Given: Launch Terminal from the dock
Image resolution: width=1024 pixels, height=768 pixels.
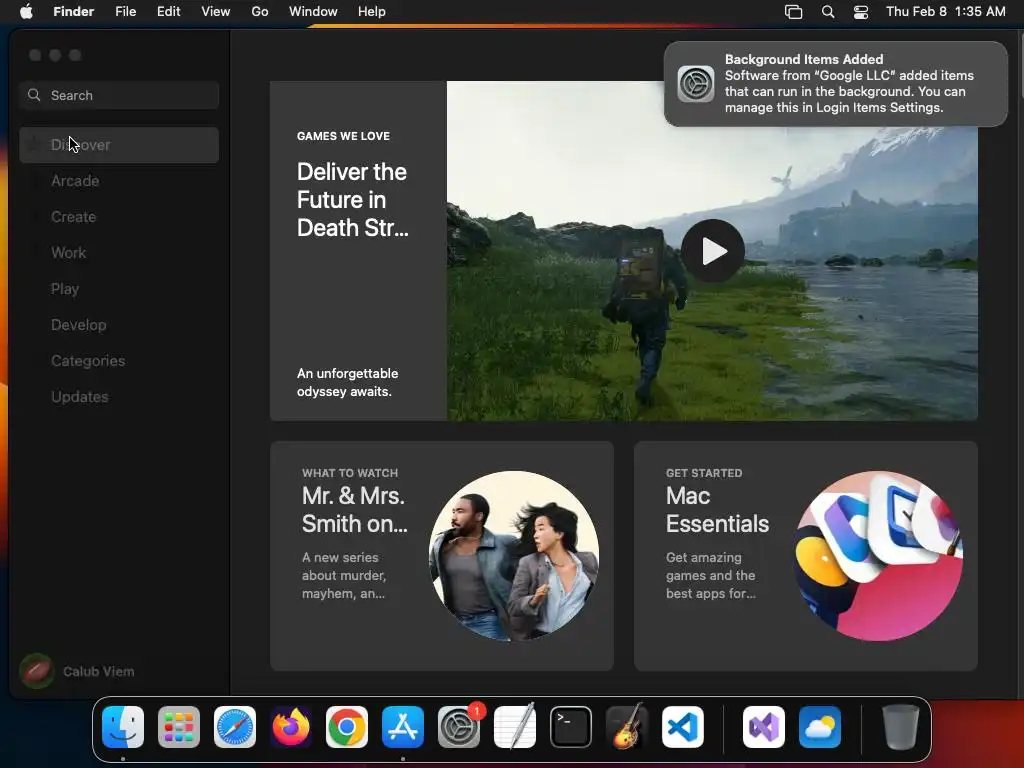Looking at the screenshot, I should 571,727.
